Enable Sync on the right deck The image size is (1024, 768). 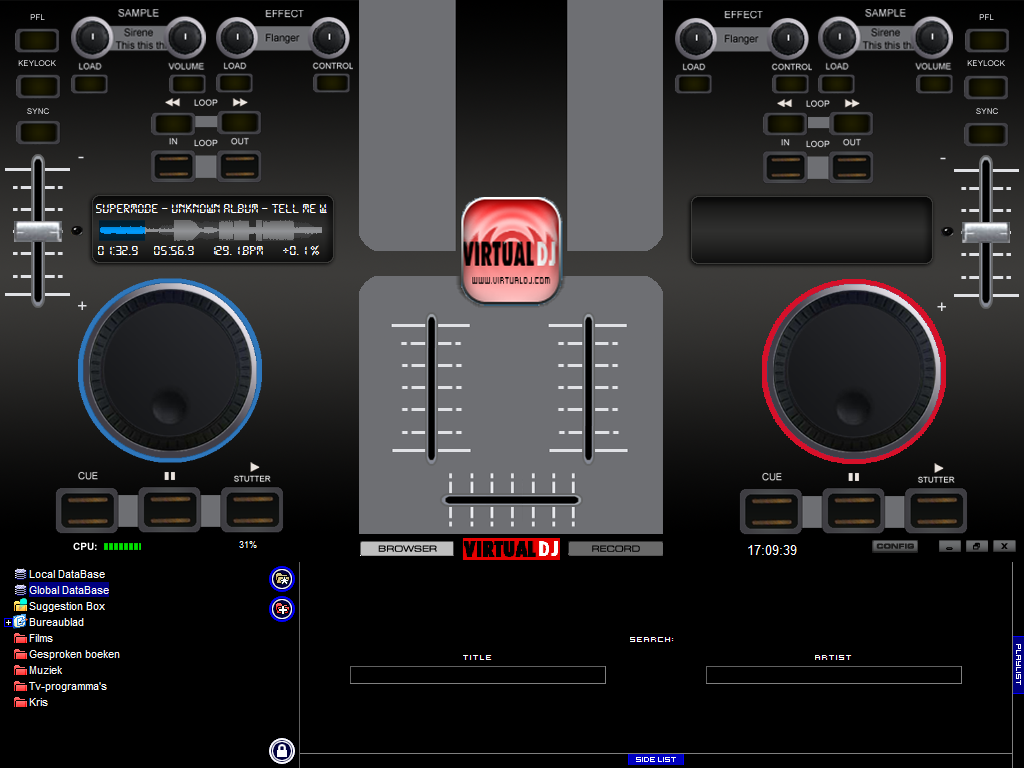(x=987, y=134)
